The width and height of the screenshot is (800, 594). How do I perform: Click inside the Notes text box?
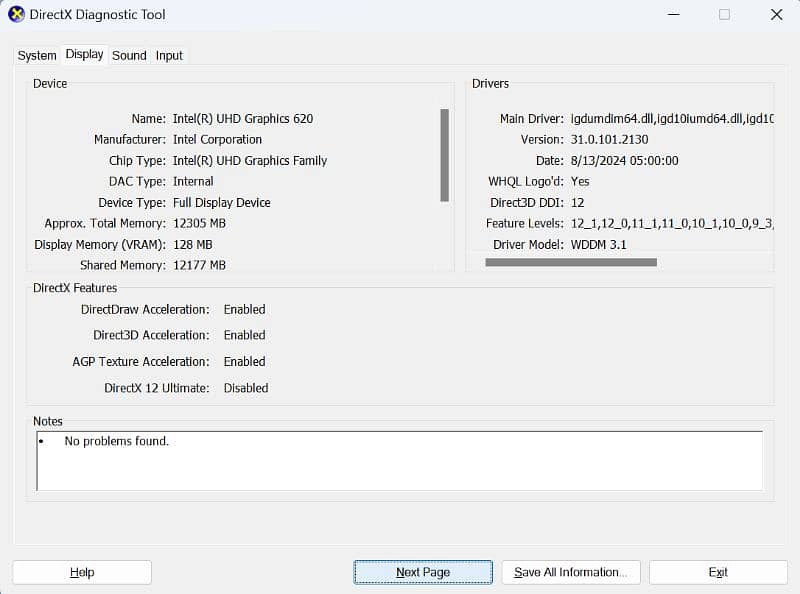tap(399, 461)
